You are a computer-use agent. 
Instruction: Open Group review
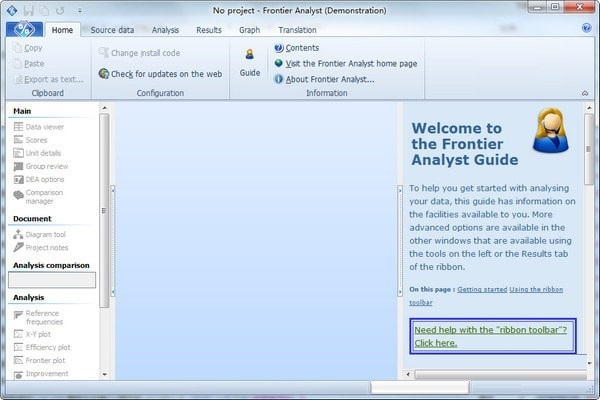click(41, 166)
